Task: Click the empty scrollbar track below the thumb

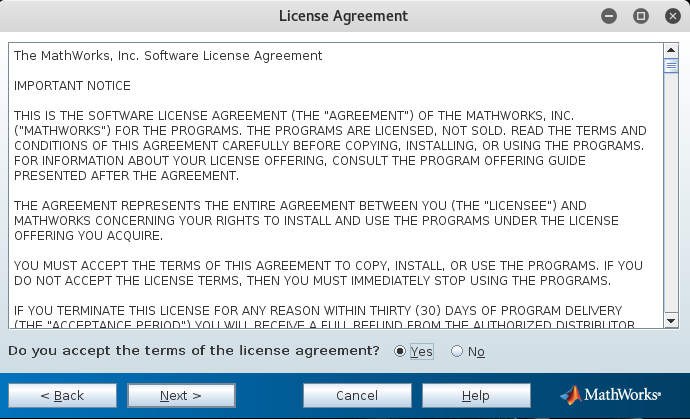Action: (x=671, y=194)
